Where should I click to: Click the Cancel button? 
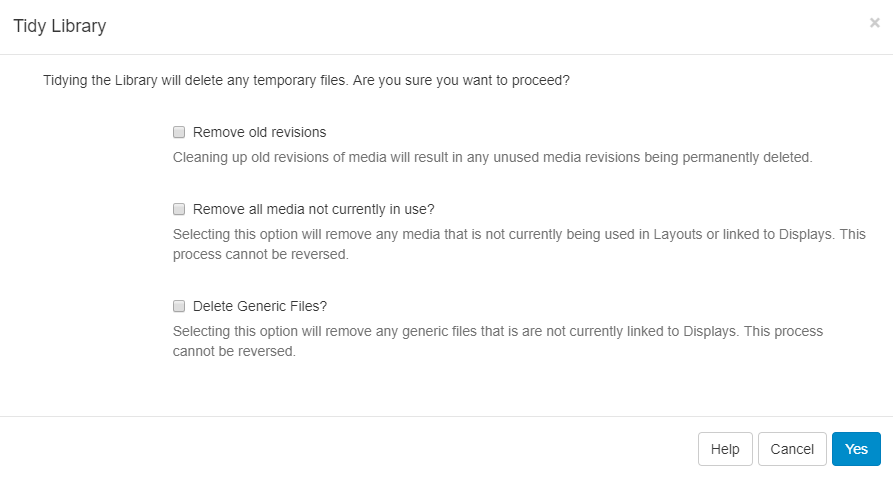click(x=792, y=449)
